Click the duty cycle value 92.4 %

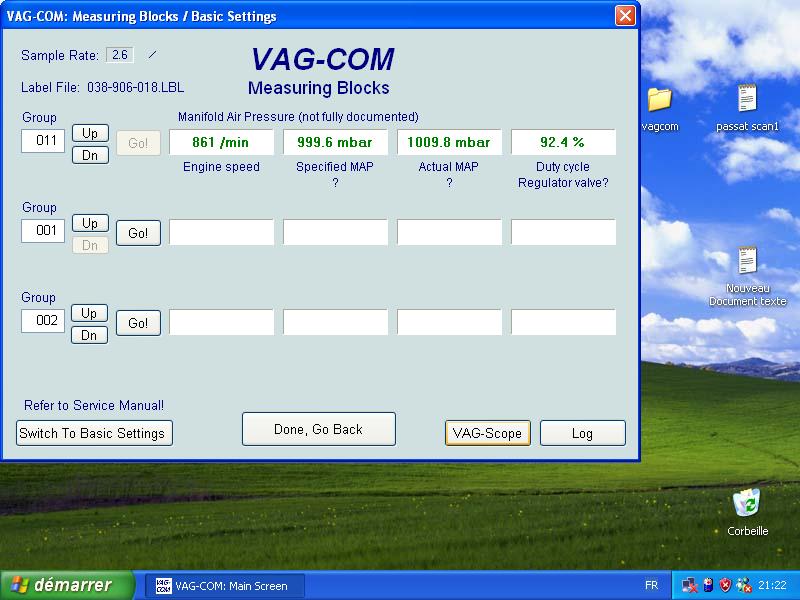[x=563, y=142]
